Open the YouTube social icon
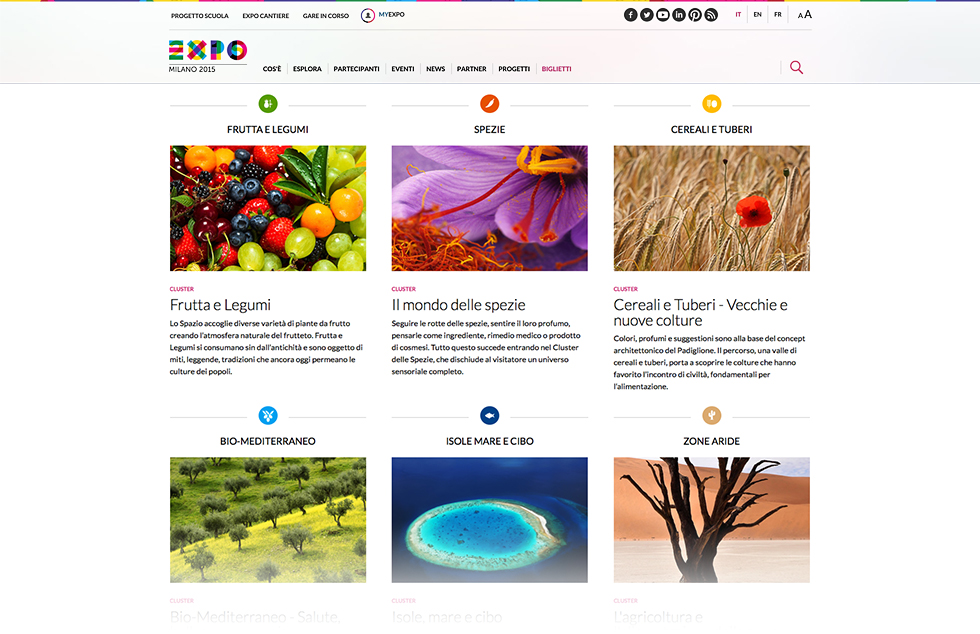The image size is (980, 634). [x=663, y=15]
